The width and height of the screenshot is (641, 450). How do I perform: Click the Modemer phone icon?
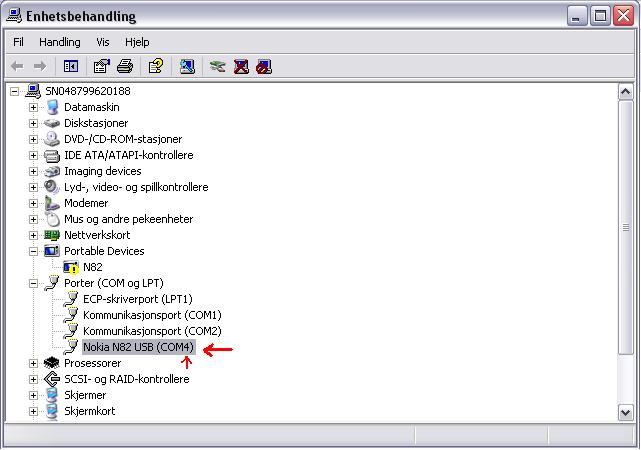tap(52, 203)
